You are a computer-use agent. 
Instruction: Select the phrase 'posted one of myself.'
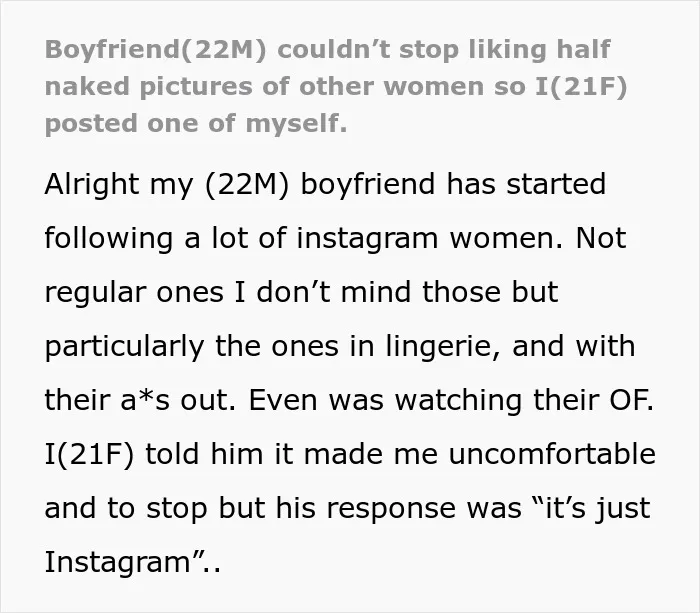coord(196,124)
